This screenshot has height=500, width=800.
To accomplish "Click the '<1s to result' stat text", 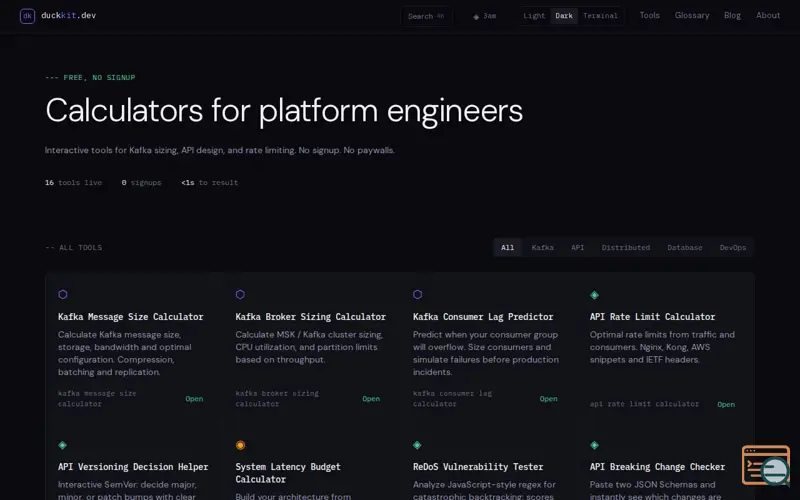I will point(210,183).
